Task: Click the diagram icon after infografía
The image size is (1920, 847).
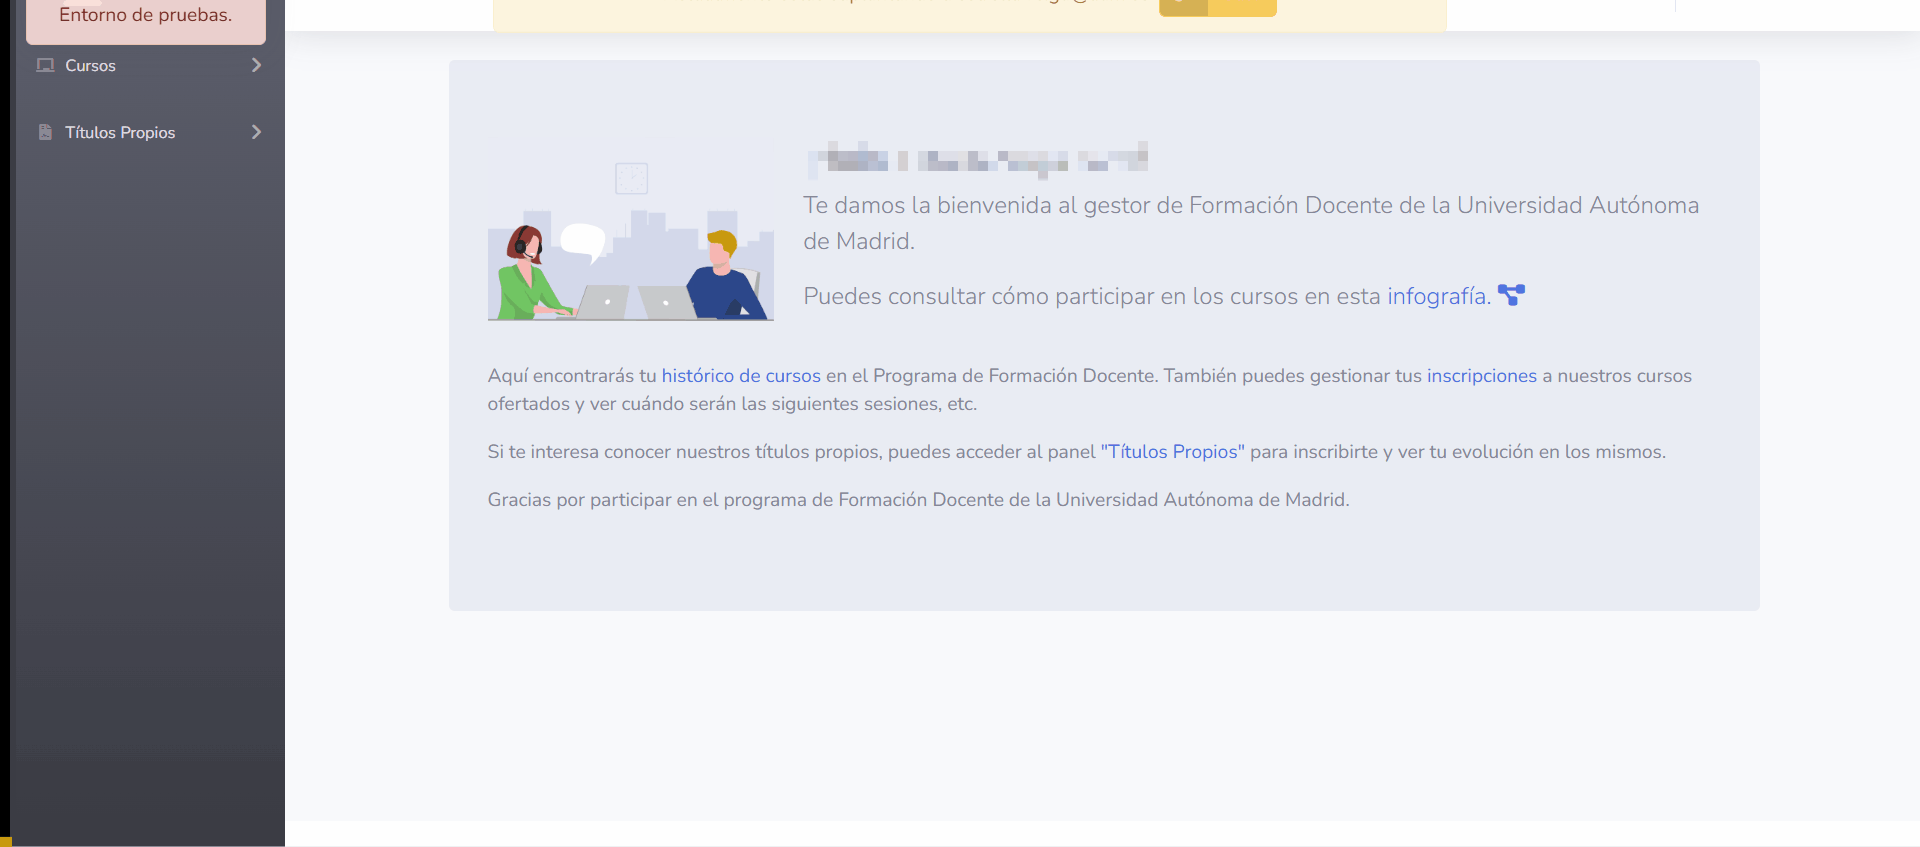Action: pos(1511,295)
